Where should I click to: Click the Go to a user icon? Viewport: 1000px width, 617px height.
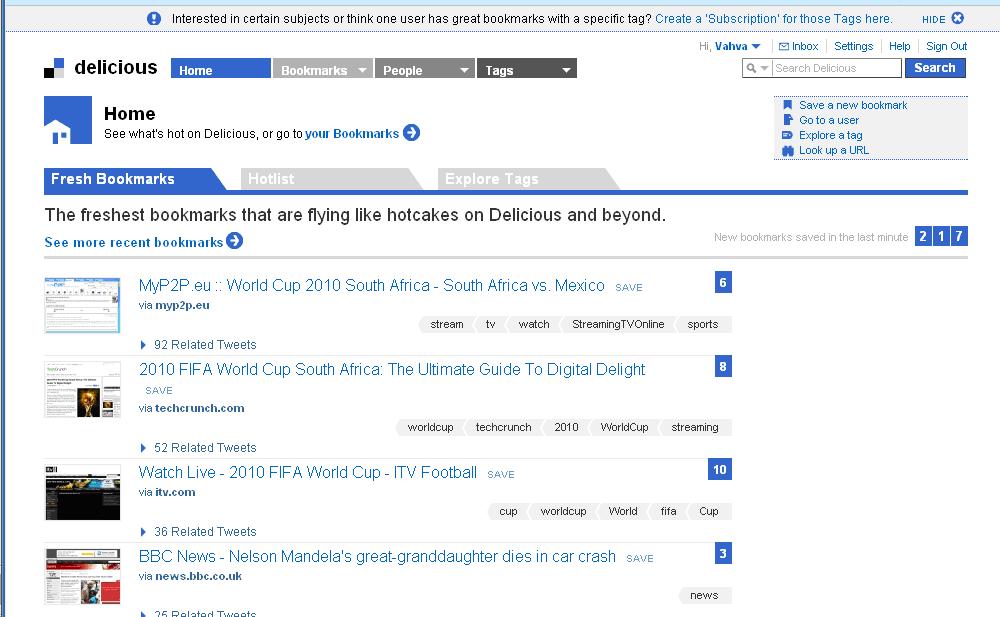[x=788, y=120]
